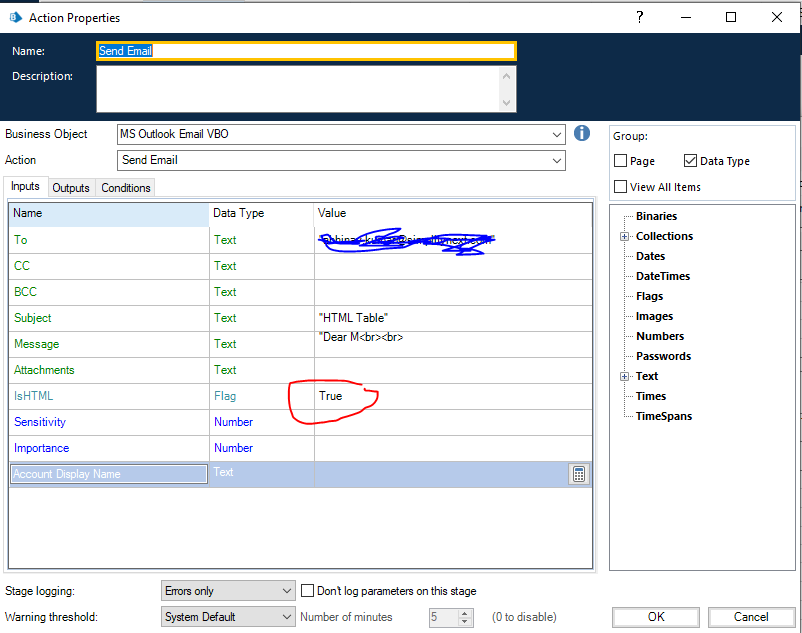
Task: Select Flags in the data tree
Action: click(x=649, y=296)
